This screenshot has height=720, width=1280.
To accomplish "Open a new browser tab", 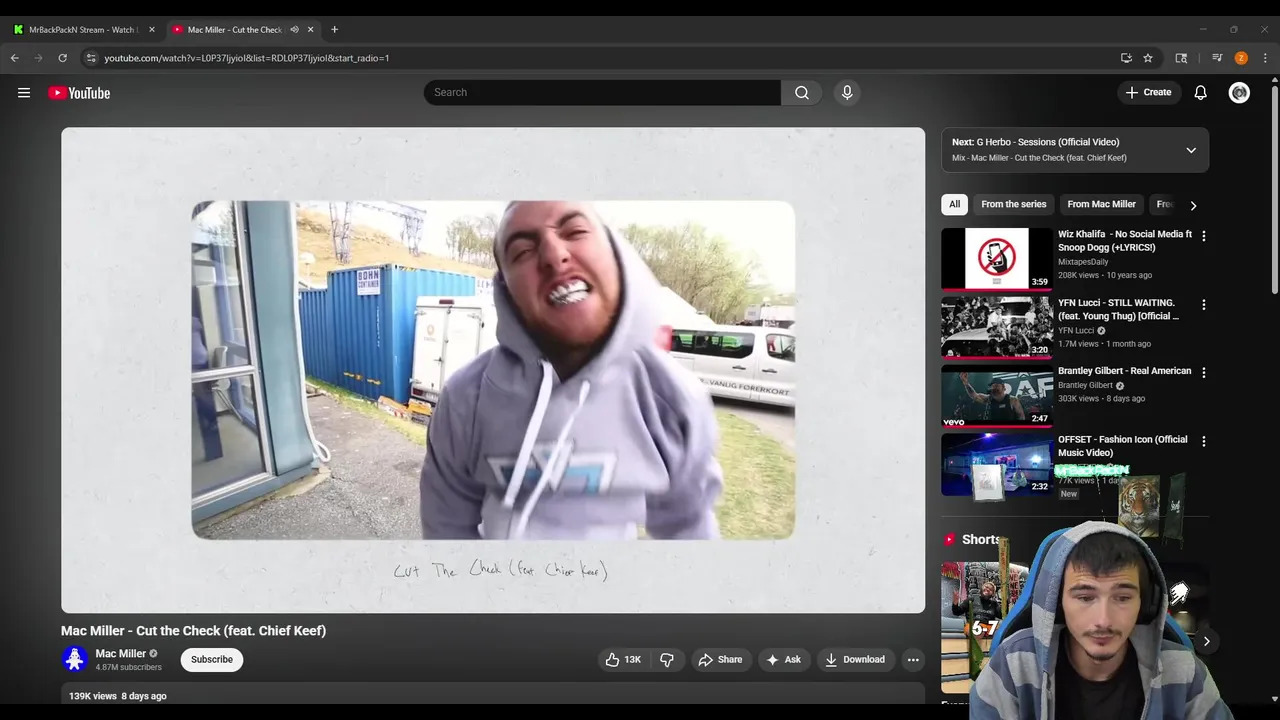I will (x=334, y=30).
